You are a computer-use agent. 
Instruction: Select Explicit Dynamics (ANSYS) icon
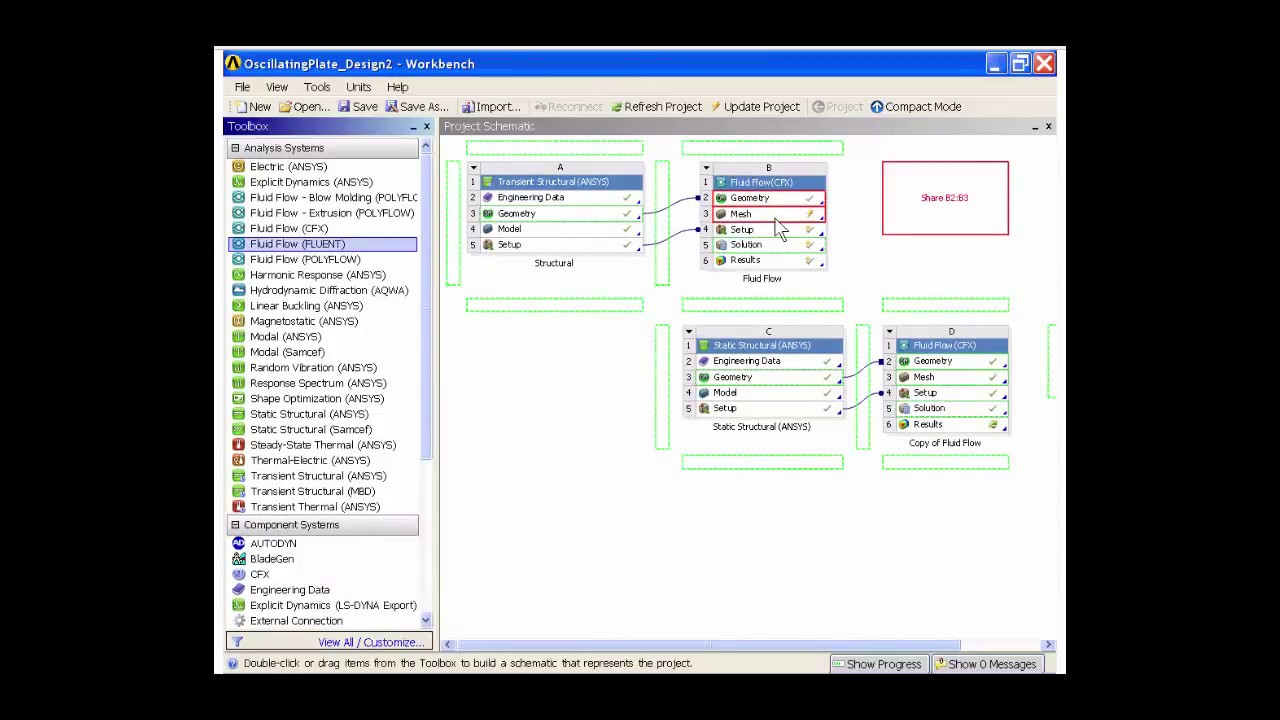coord(238,182)
